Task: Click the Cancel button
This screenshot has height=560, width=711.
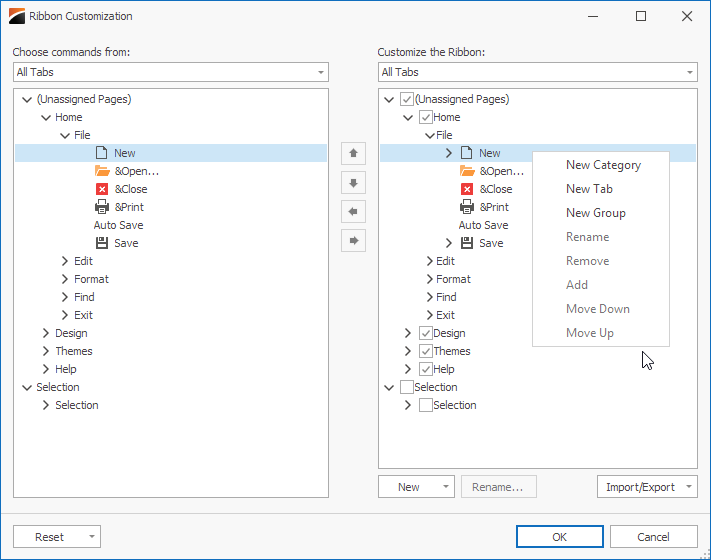Action: point(653,537)
